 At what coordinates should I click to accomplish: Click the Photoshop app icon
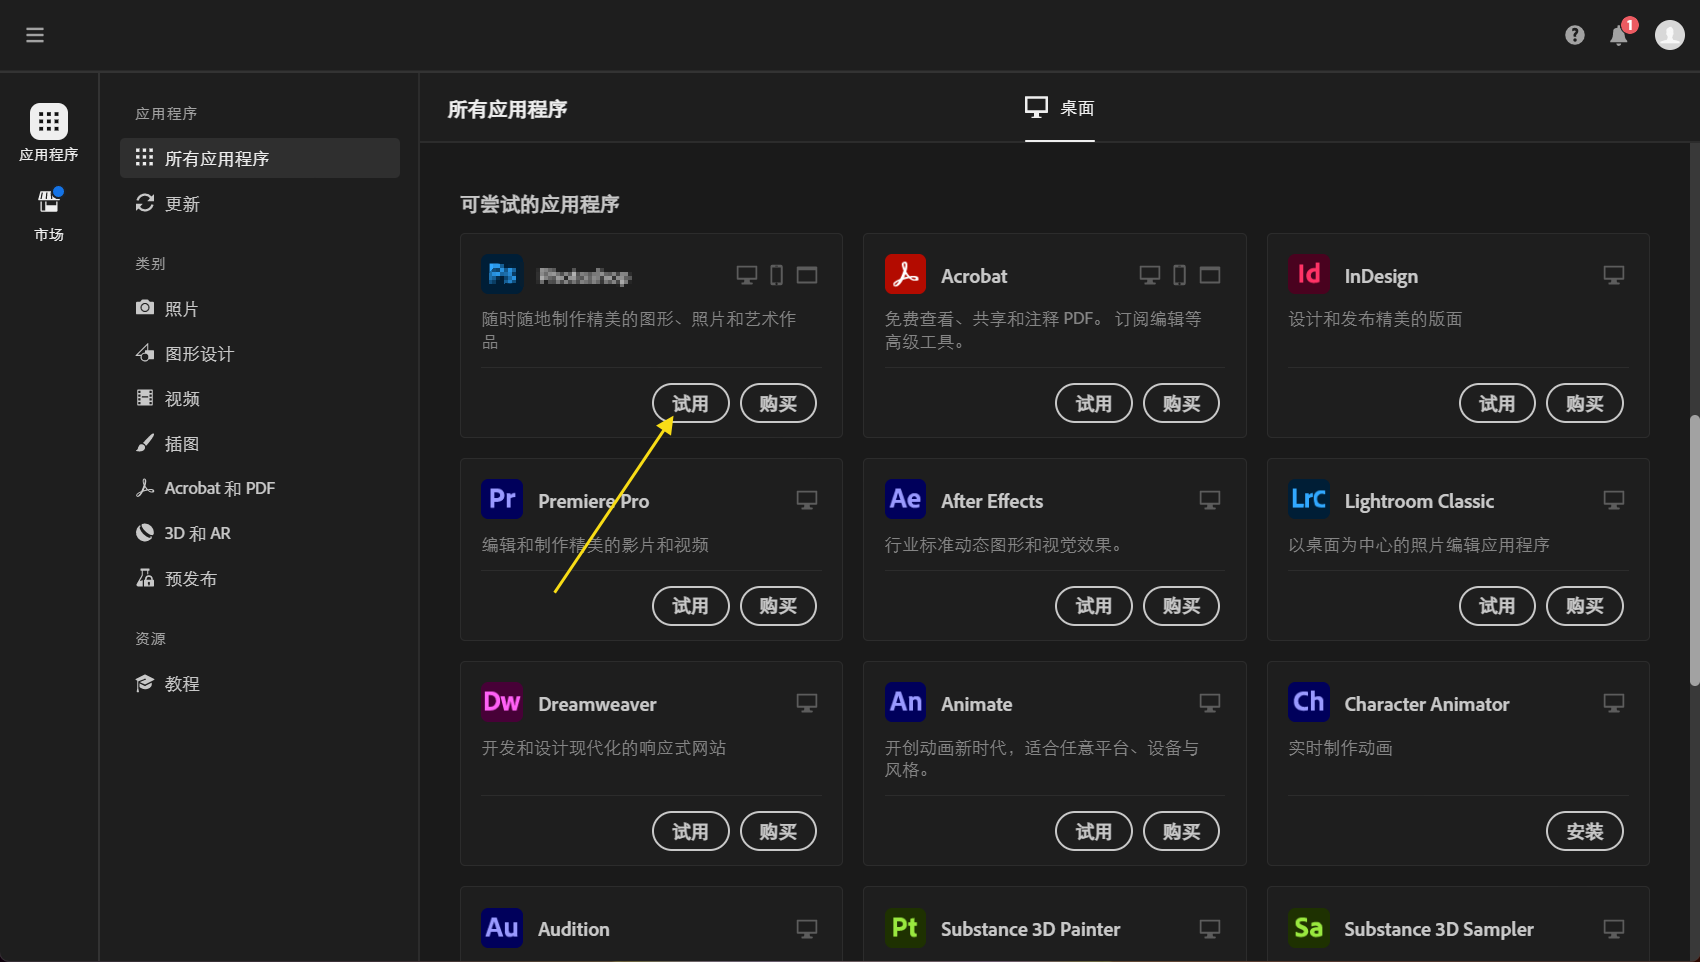(x=503, y=274)
